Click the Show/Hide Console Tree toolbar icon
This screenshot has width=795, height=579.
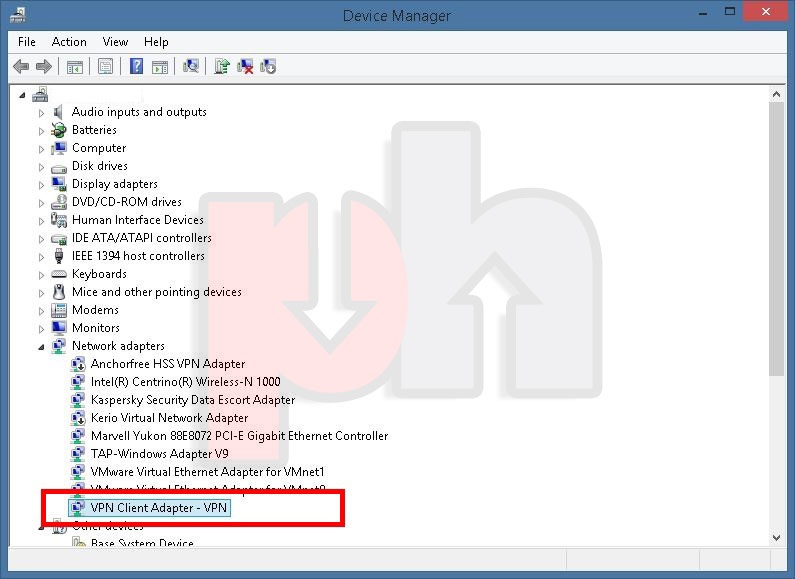pos(75,66)
